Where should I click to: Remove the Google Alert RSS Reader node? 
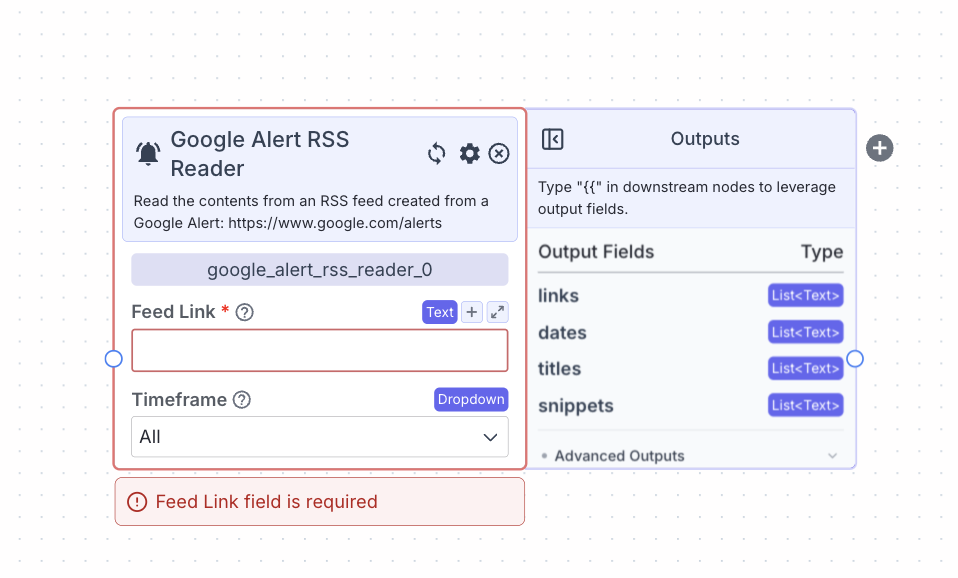498,154
